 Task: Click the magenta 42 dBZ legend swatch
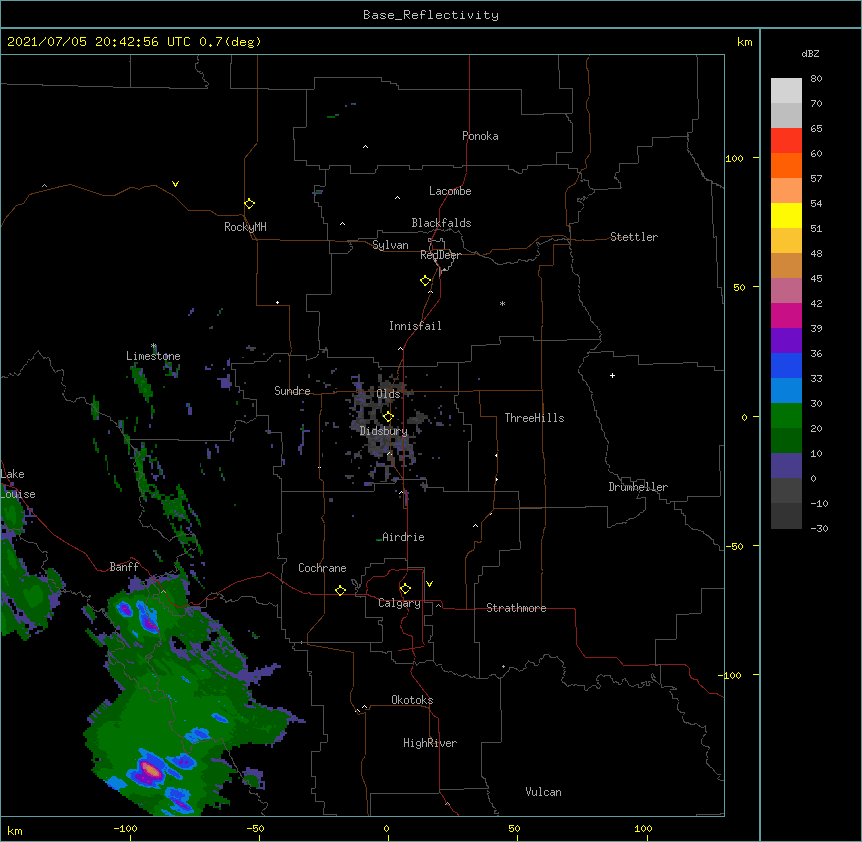(786, 315)
